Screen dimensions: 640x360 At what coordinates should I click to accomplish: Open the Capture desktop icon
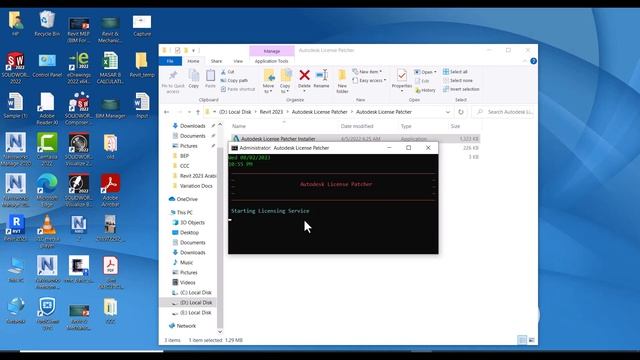tap(142, 25)
